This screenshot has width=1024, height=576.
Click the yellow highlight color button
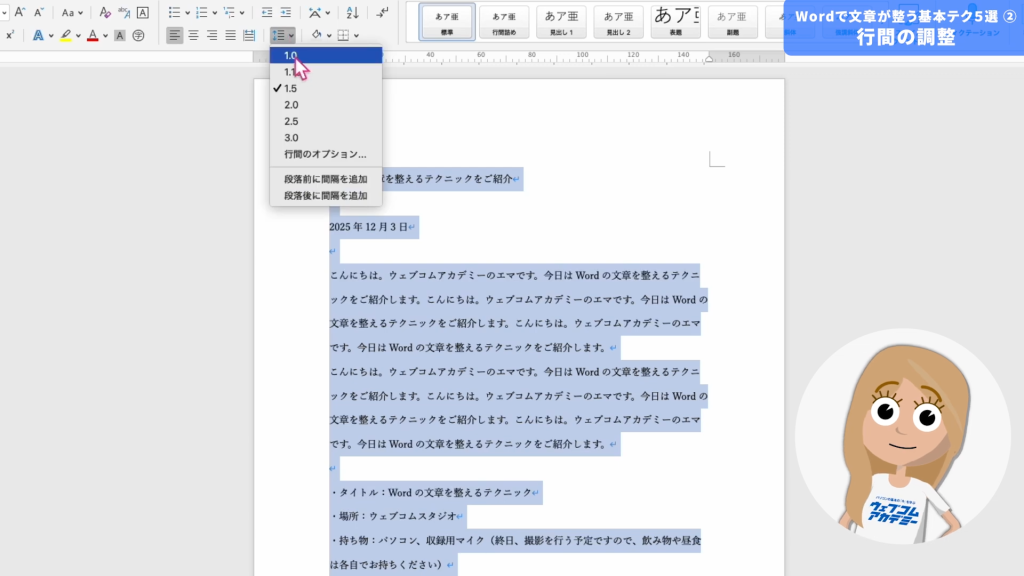point(65,35)
